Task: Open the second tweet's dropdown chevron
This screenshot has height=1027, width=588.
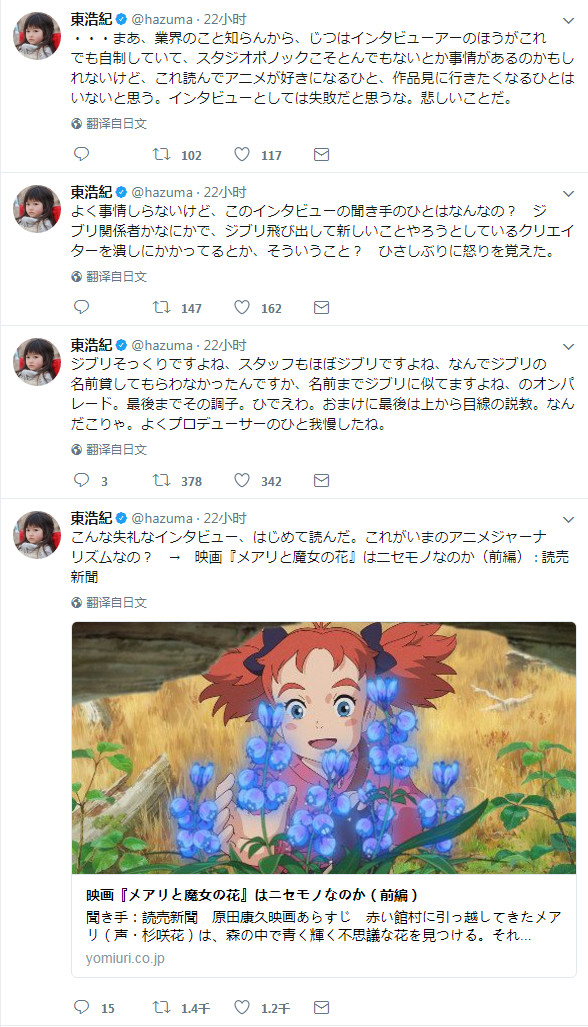Action: [x=568, y=194]
